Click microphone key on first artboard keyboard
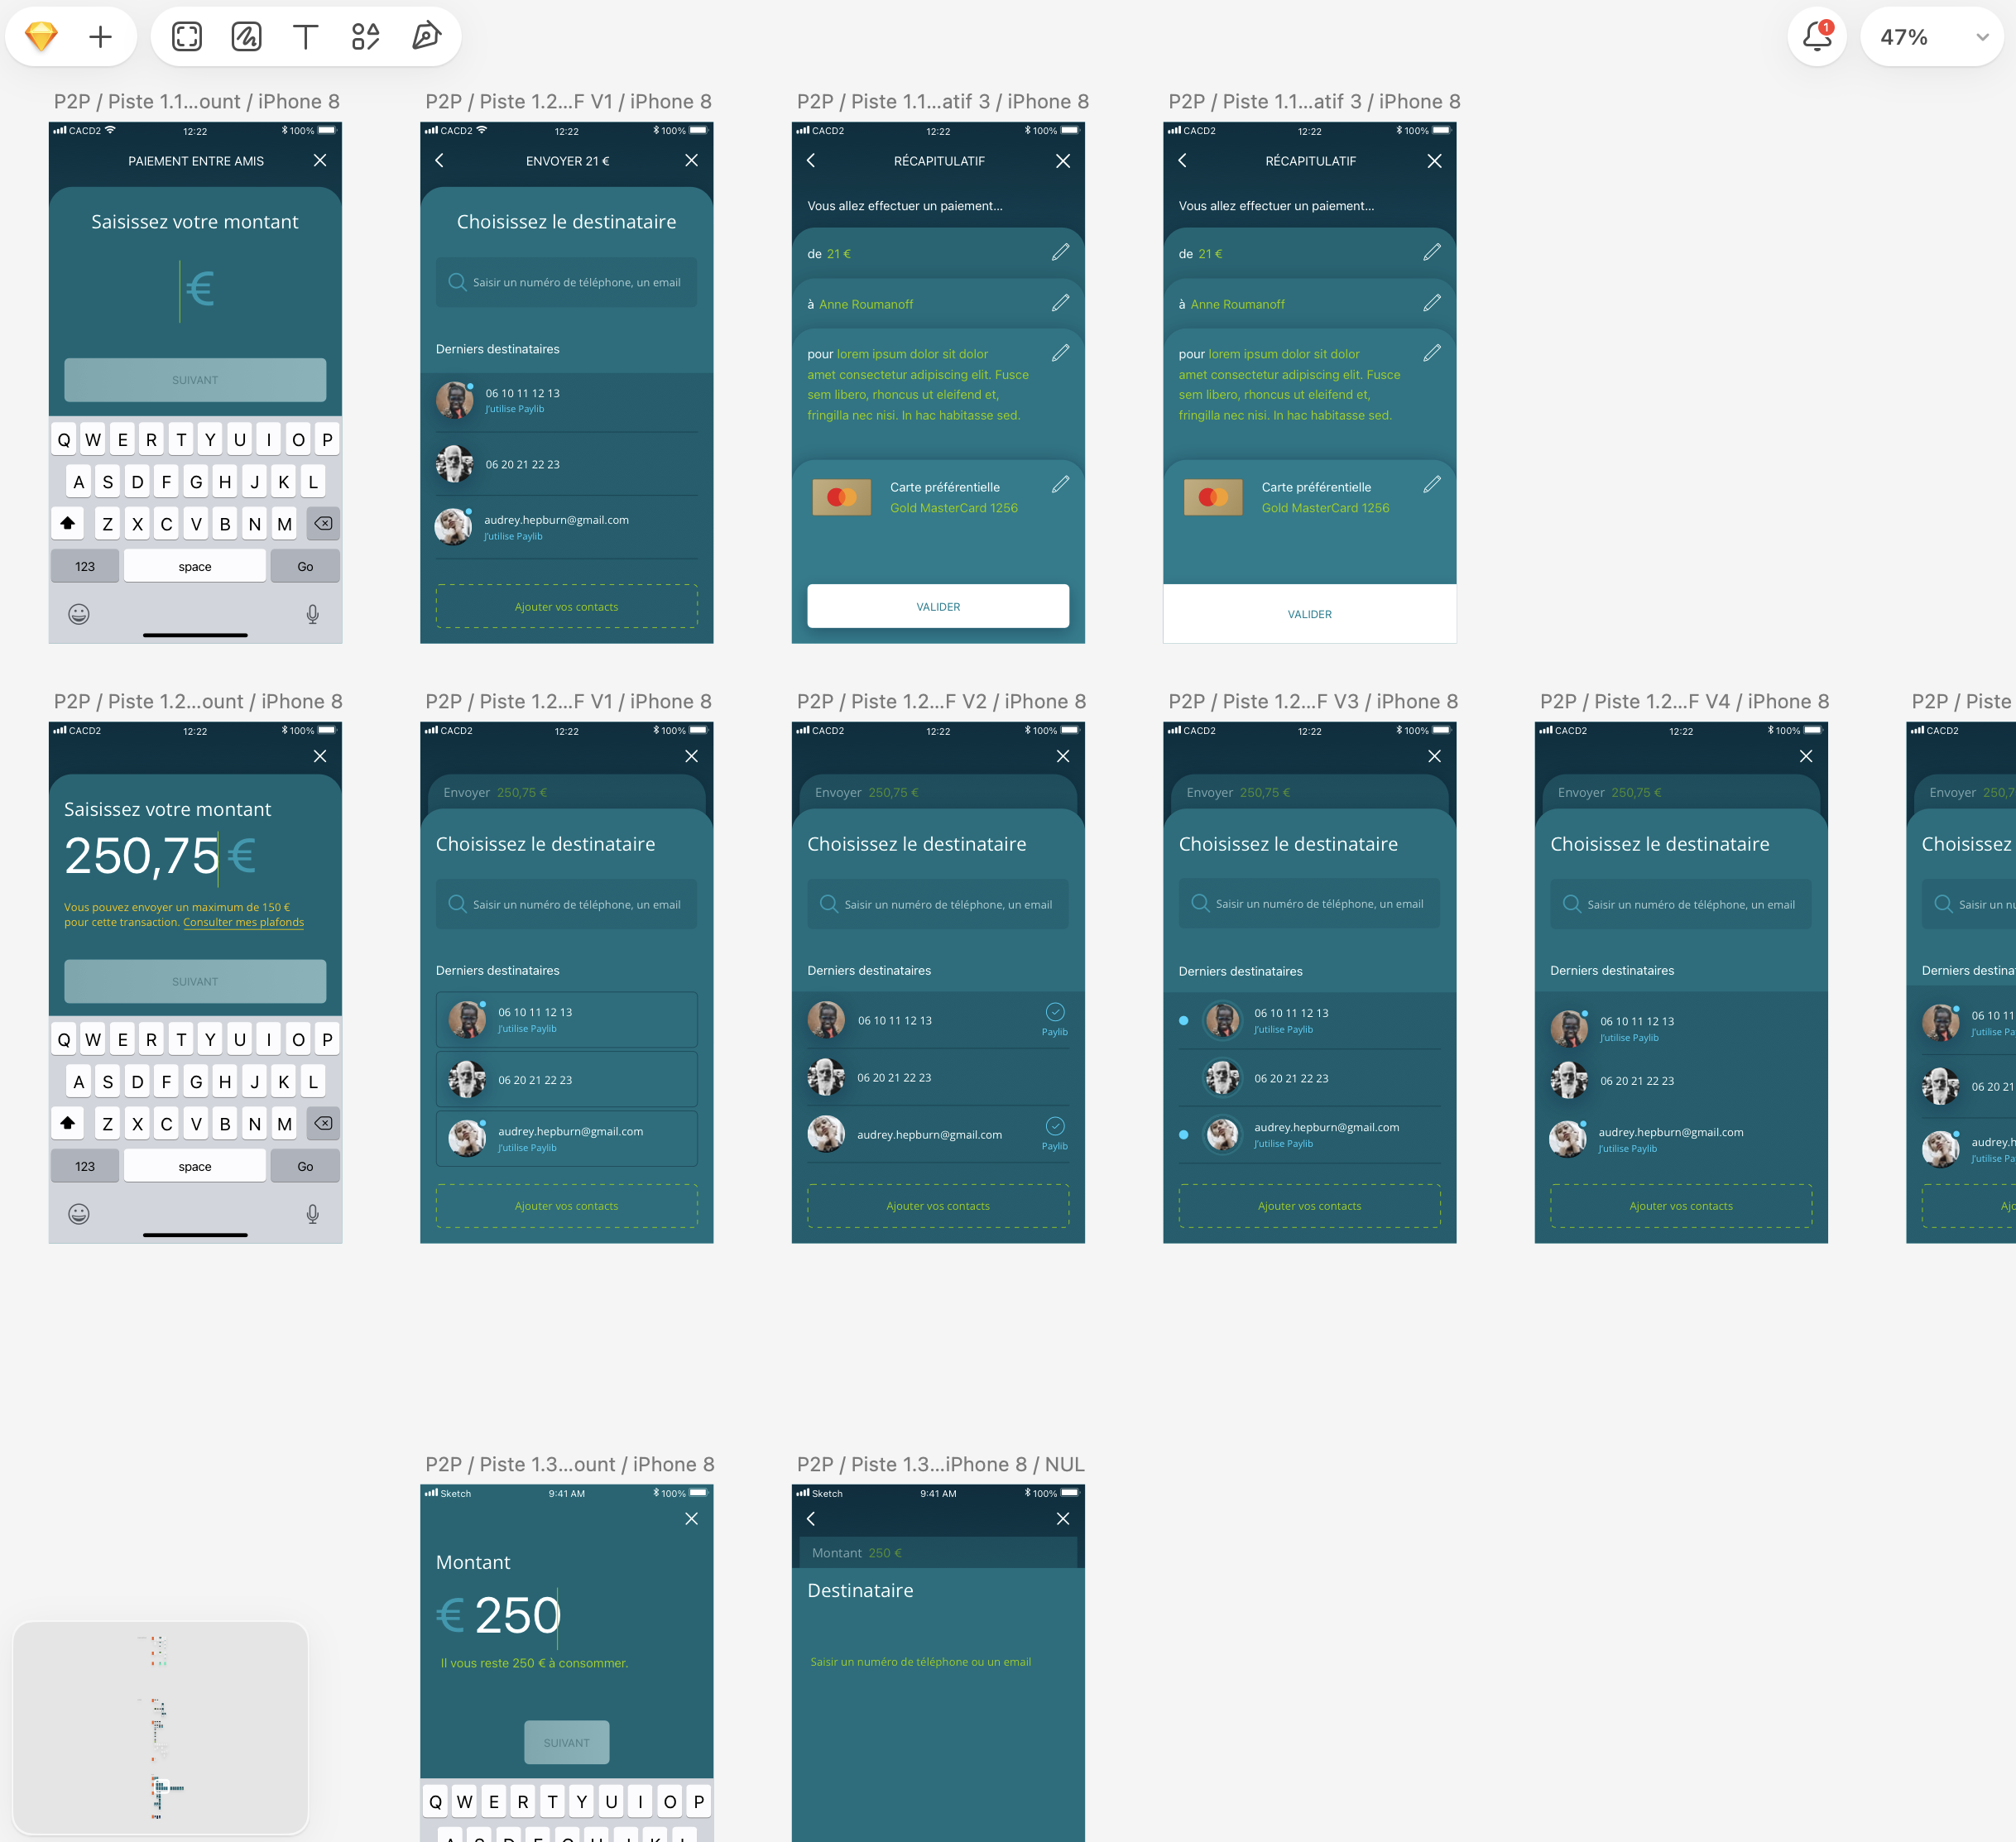This screenshot has width=2016, height=1842. 312,614
